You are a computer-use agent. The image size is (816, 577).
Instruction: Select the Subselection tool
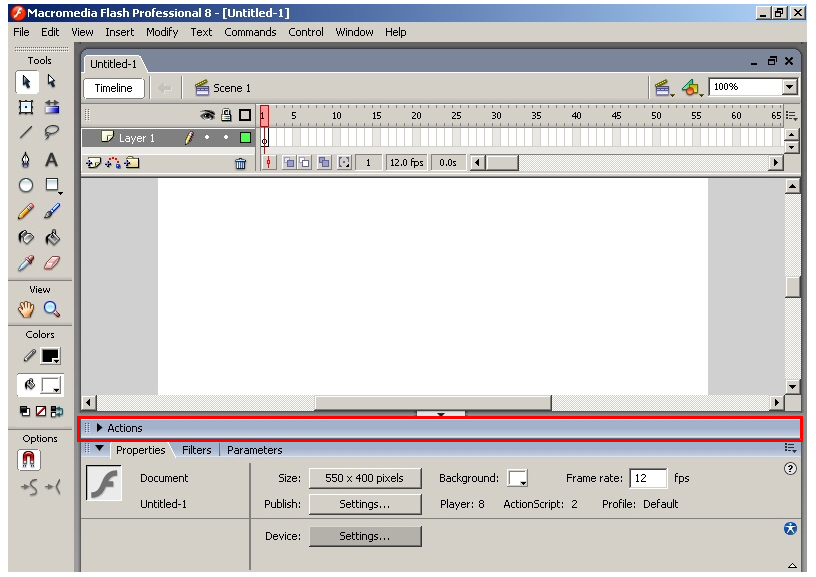(51, 81)
